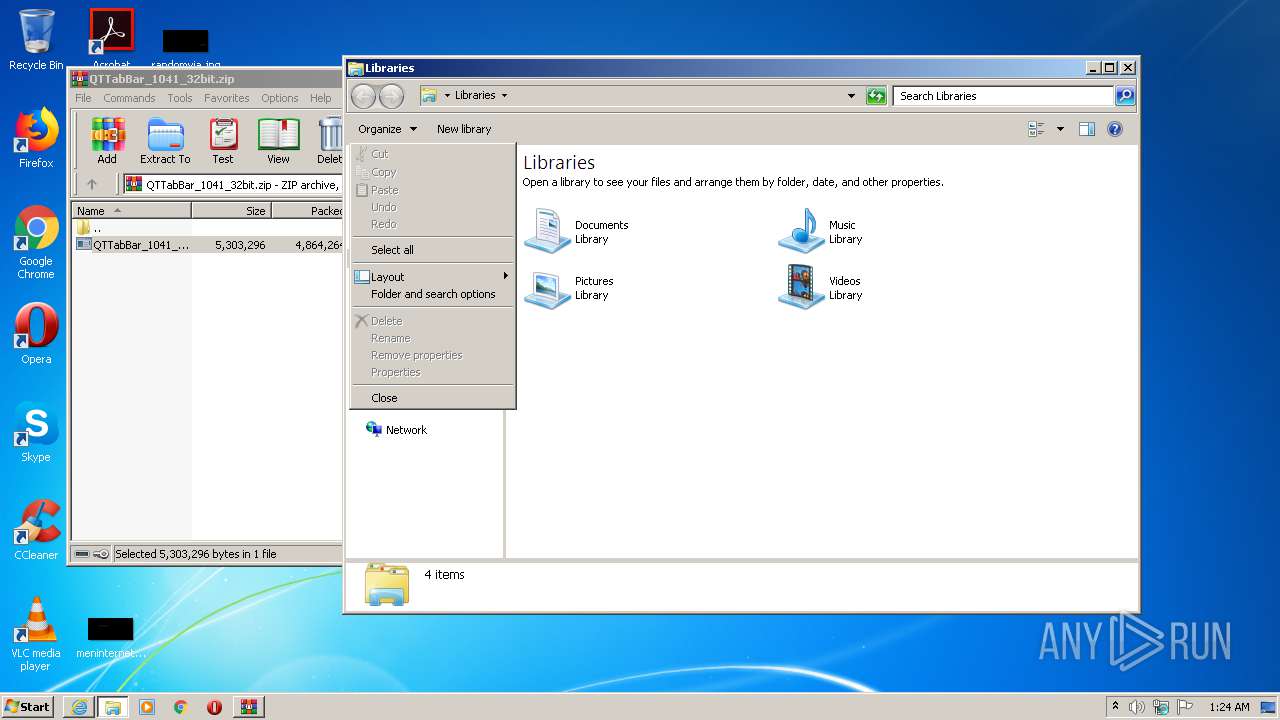
Task: Toggle the preview pane icon
Action: pyautogui.click(x=1087, y=129)
